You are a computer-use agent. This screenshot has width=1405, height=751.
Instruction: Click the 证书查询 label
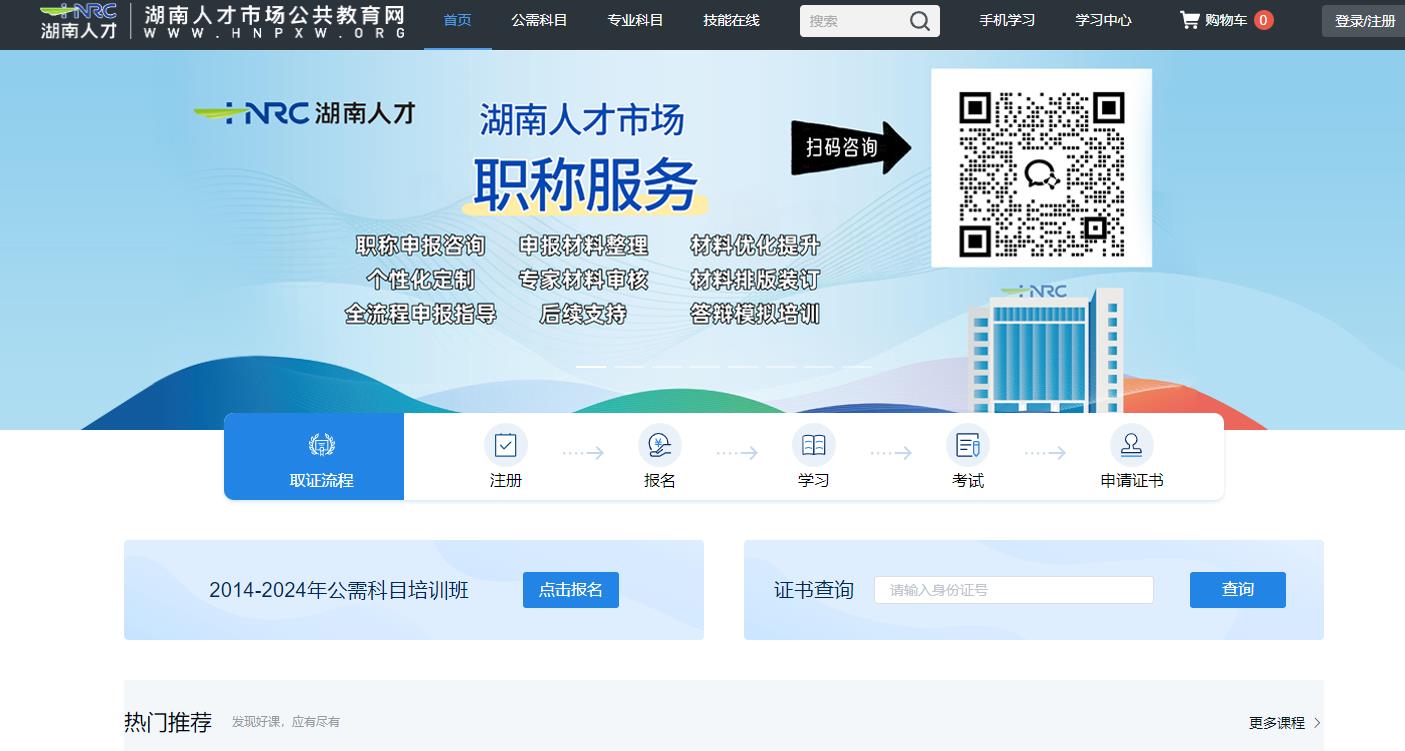[x=814, y=590]
